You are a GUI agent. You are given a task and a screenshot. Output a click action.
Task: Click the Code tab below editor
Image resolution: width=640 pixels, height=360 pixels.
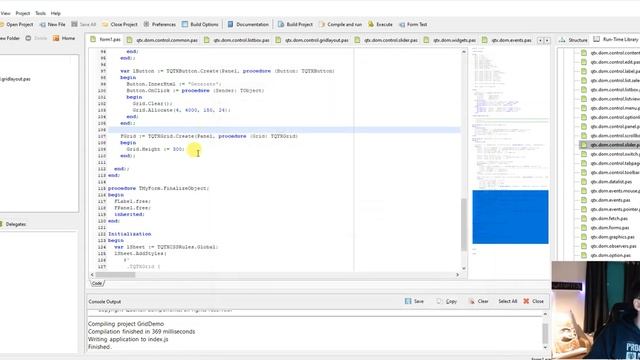tap(97, 283)
